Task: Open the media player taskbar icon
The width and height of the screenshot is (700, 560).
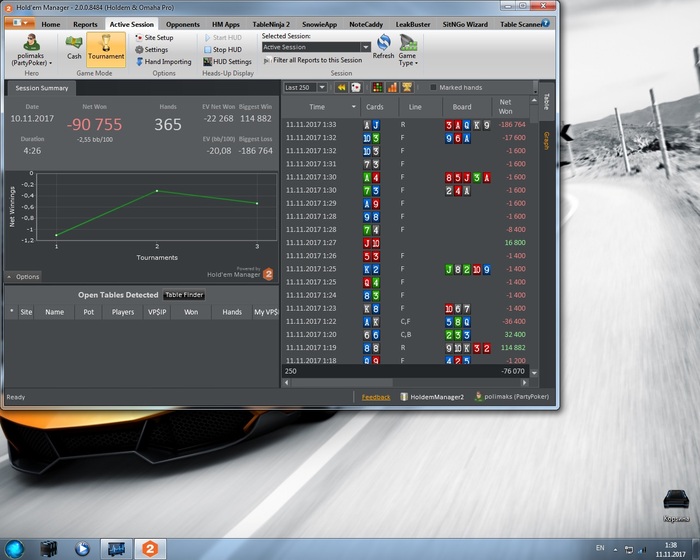Action: (x=82, y=549)
